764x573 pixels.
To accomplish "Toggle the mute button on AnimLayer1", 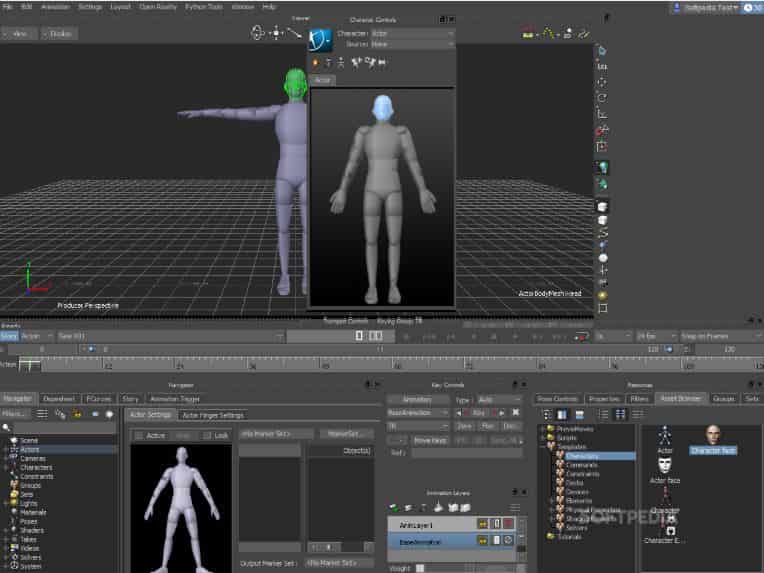I will coord(496,524).
